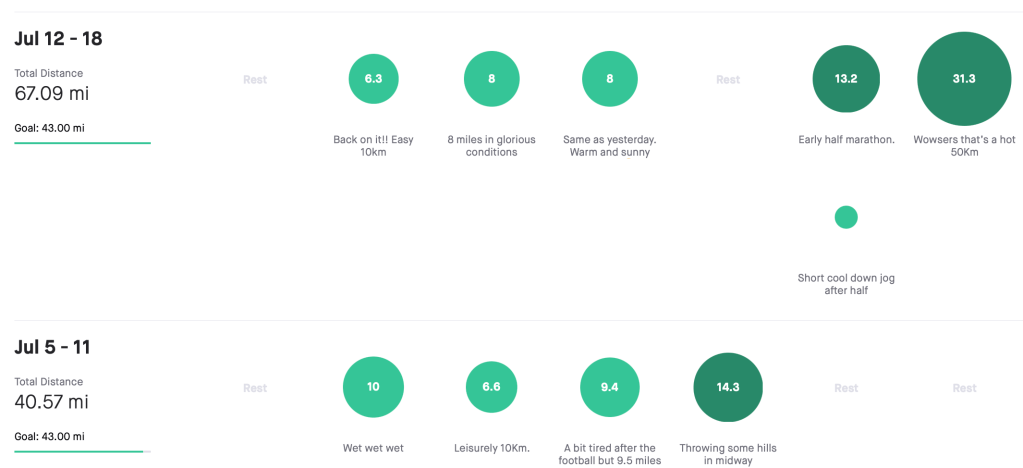This screenshot has width=1023, height=468.
Task: Select the 6.3 mile run bubble
Action: point(373,79)
